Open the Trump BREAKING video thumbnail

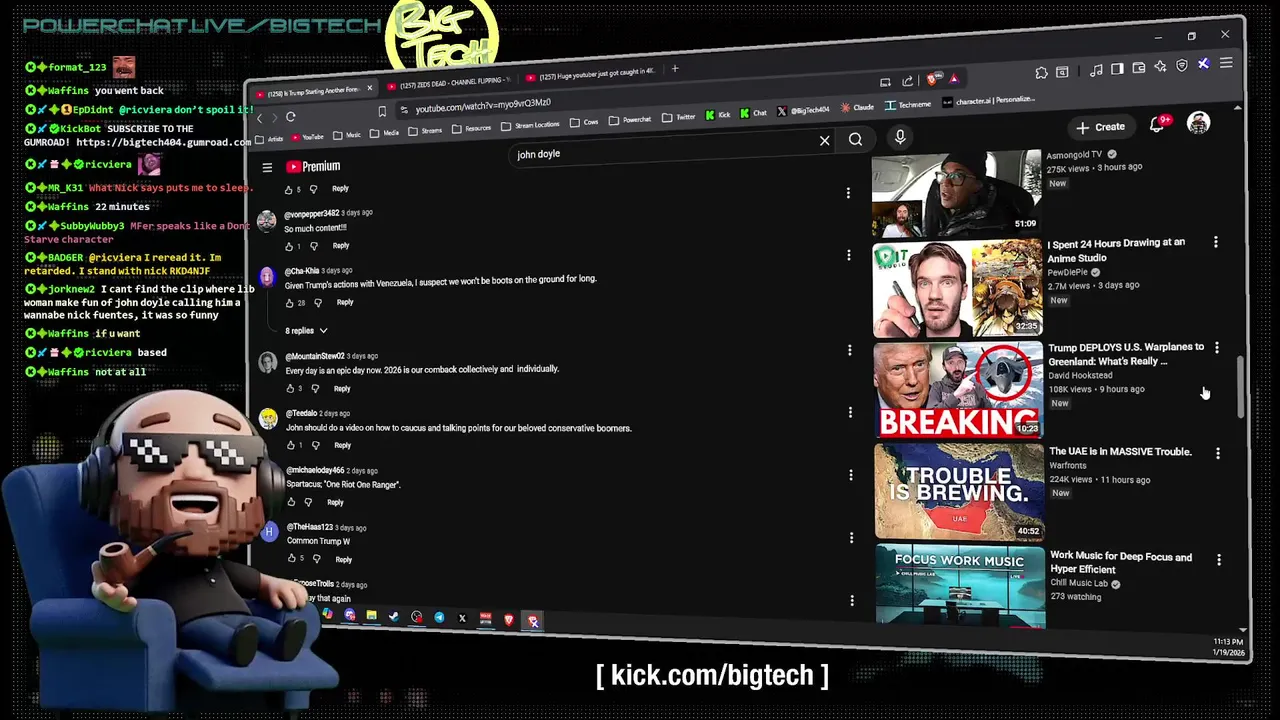(x=958, y=391)
